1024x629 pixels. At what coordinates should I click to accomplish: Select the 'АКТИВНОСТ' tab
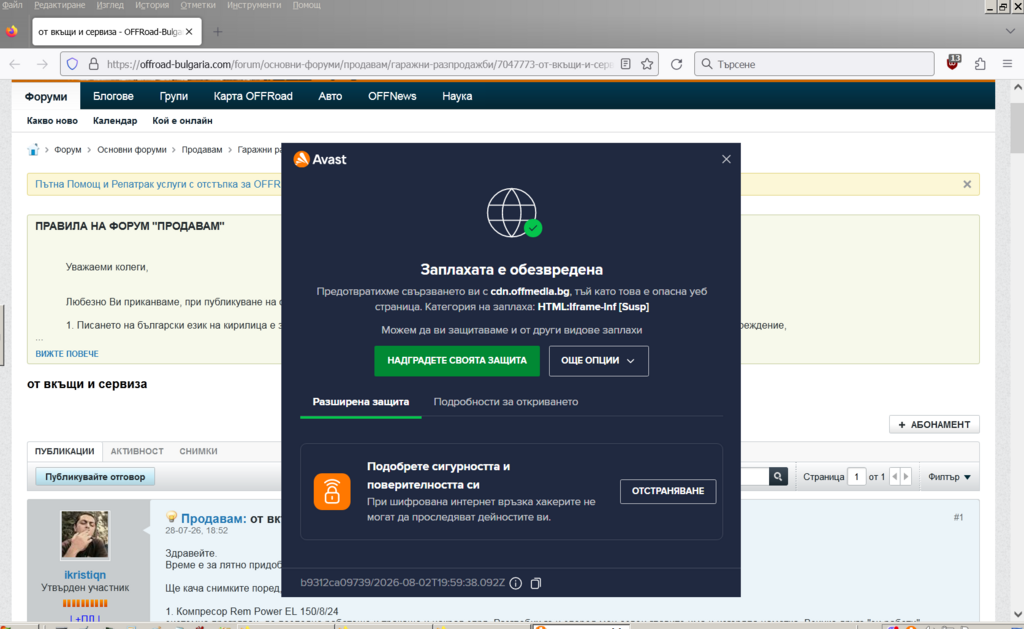click(x=137, y=451)
